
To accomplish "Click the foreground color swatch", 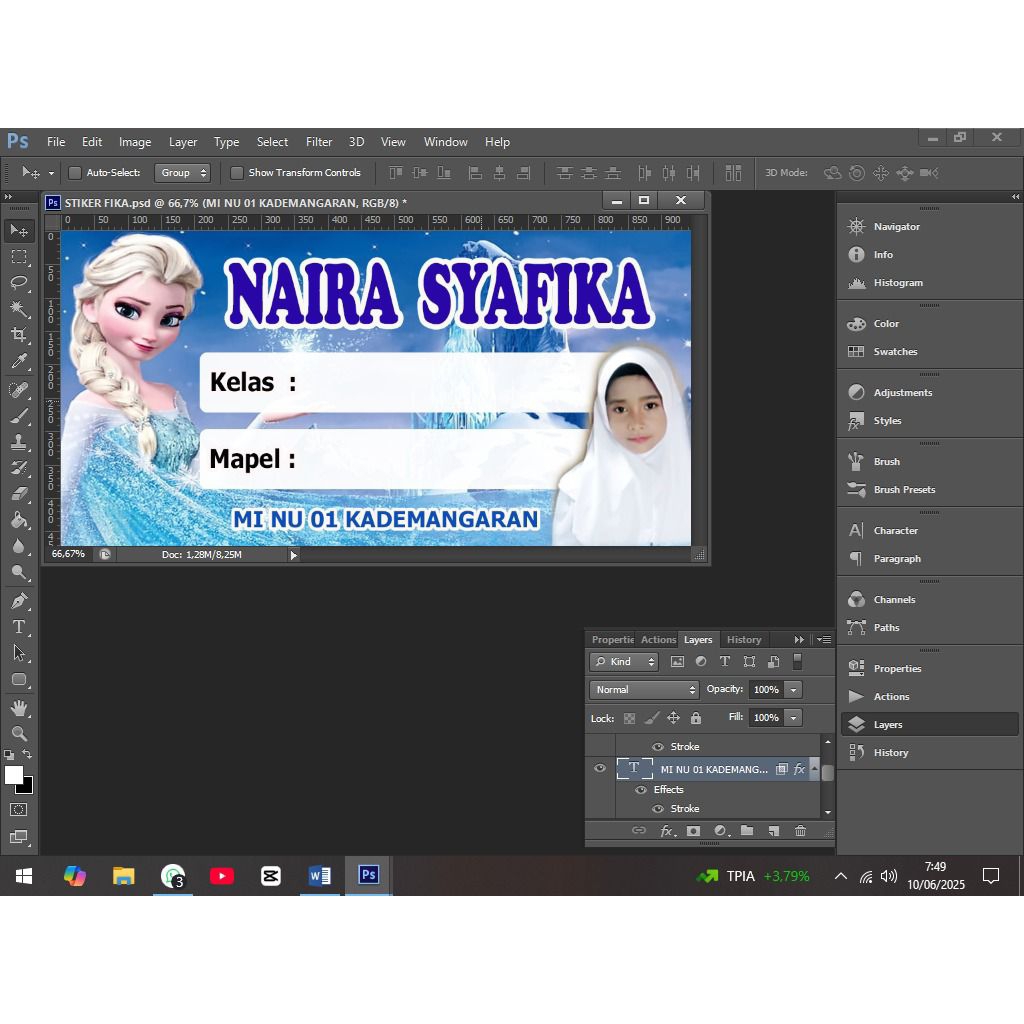I will click(13, 775).
